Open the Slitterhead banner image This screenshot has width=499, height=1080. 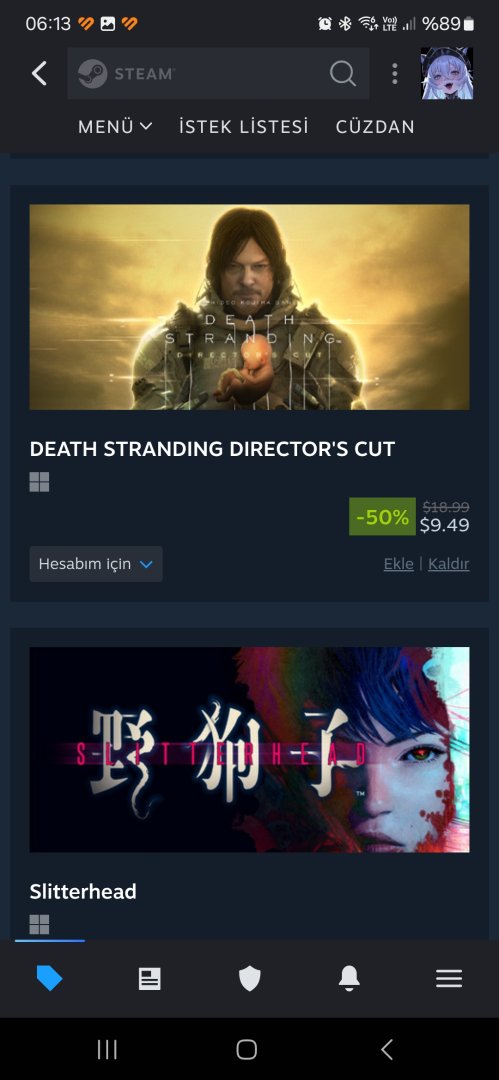250,749
